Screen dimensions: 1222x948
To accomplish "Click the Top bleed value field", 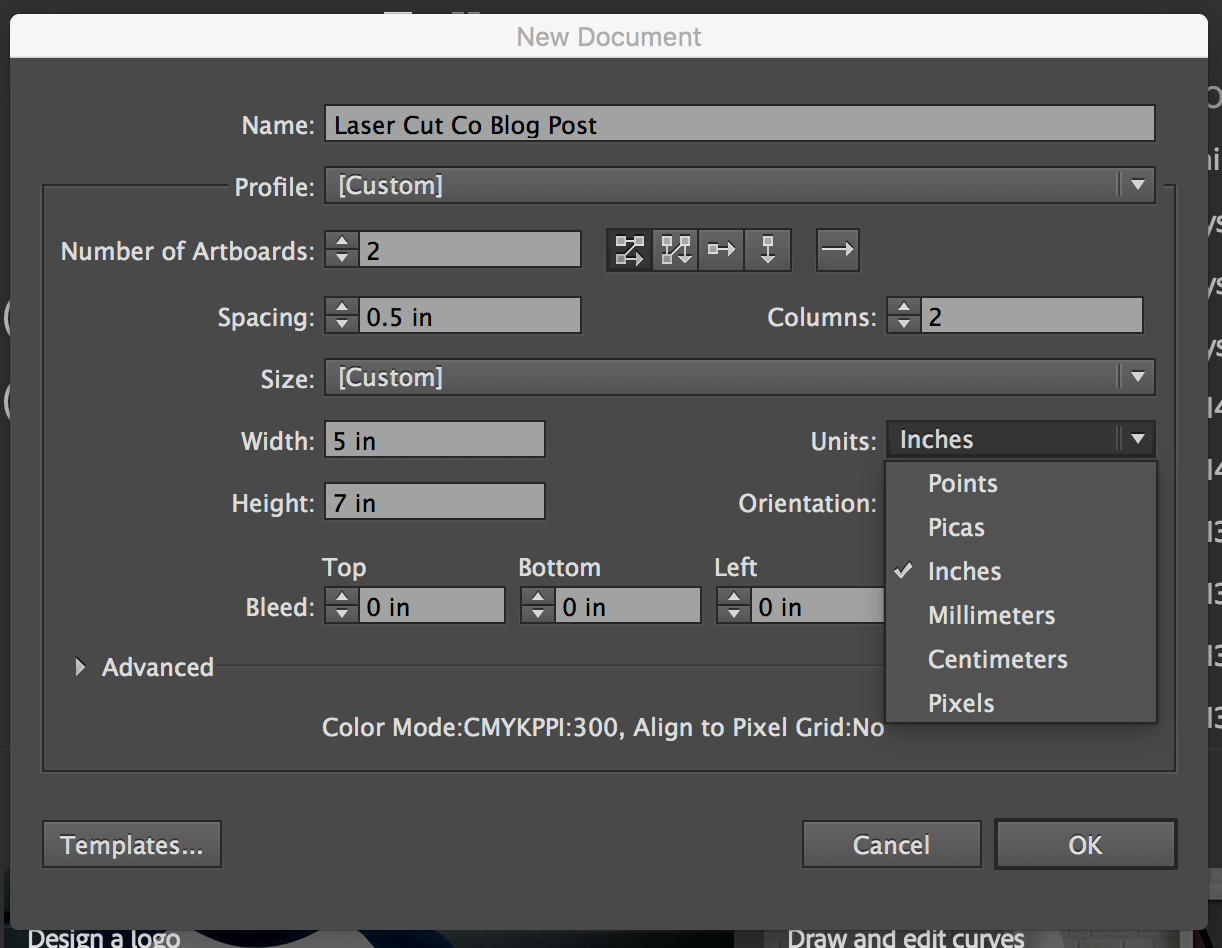I will [431, 606].
